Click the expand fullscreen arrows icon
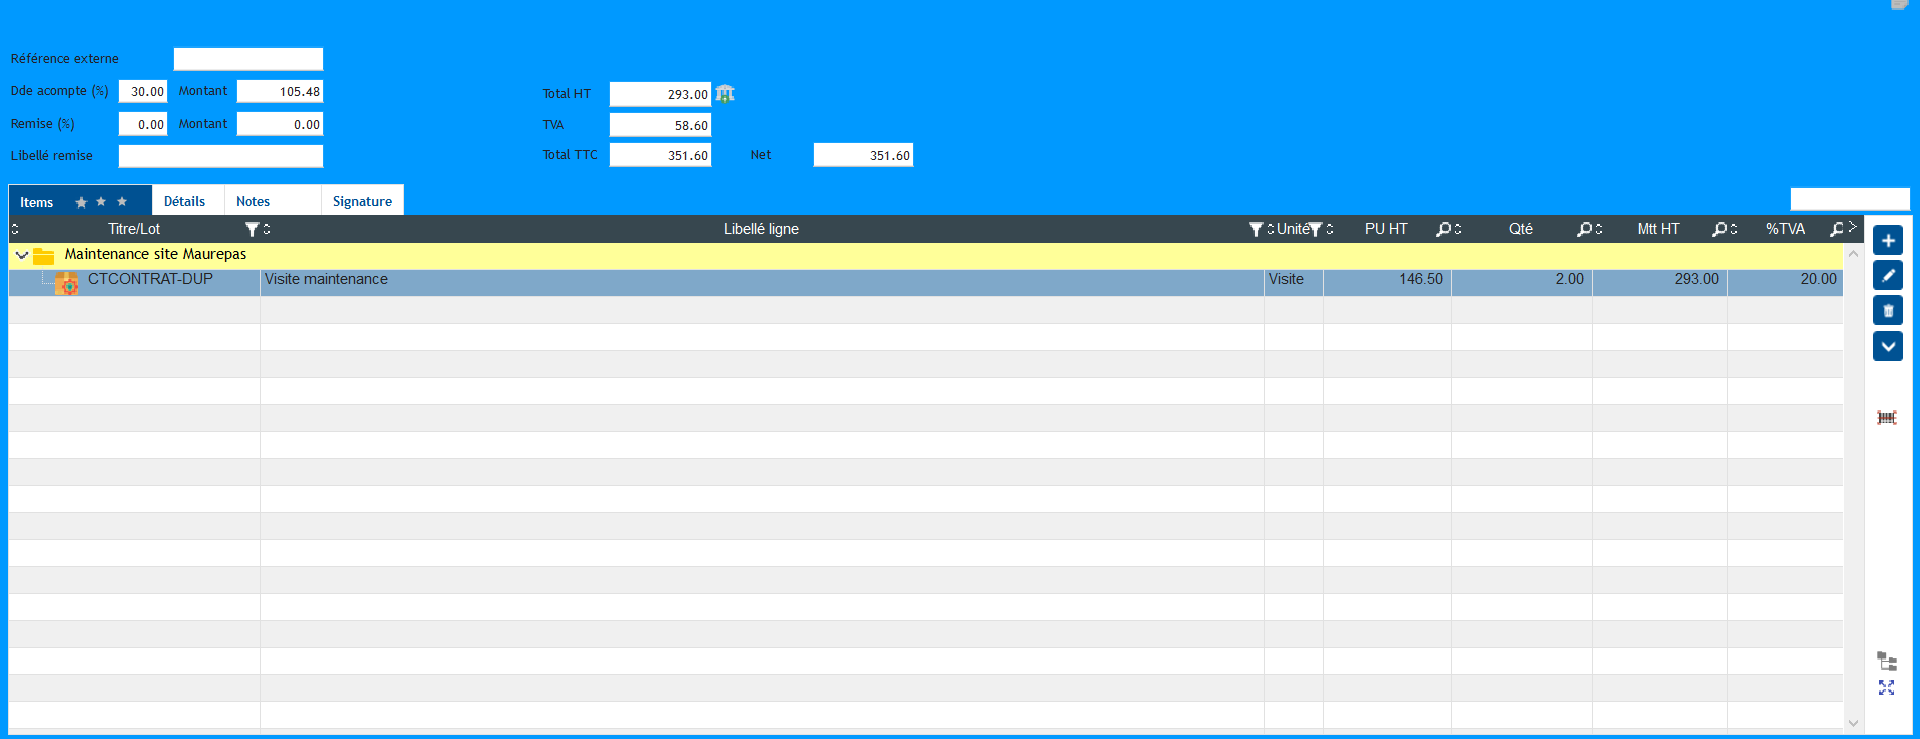 click(x=1886, y=688)
